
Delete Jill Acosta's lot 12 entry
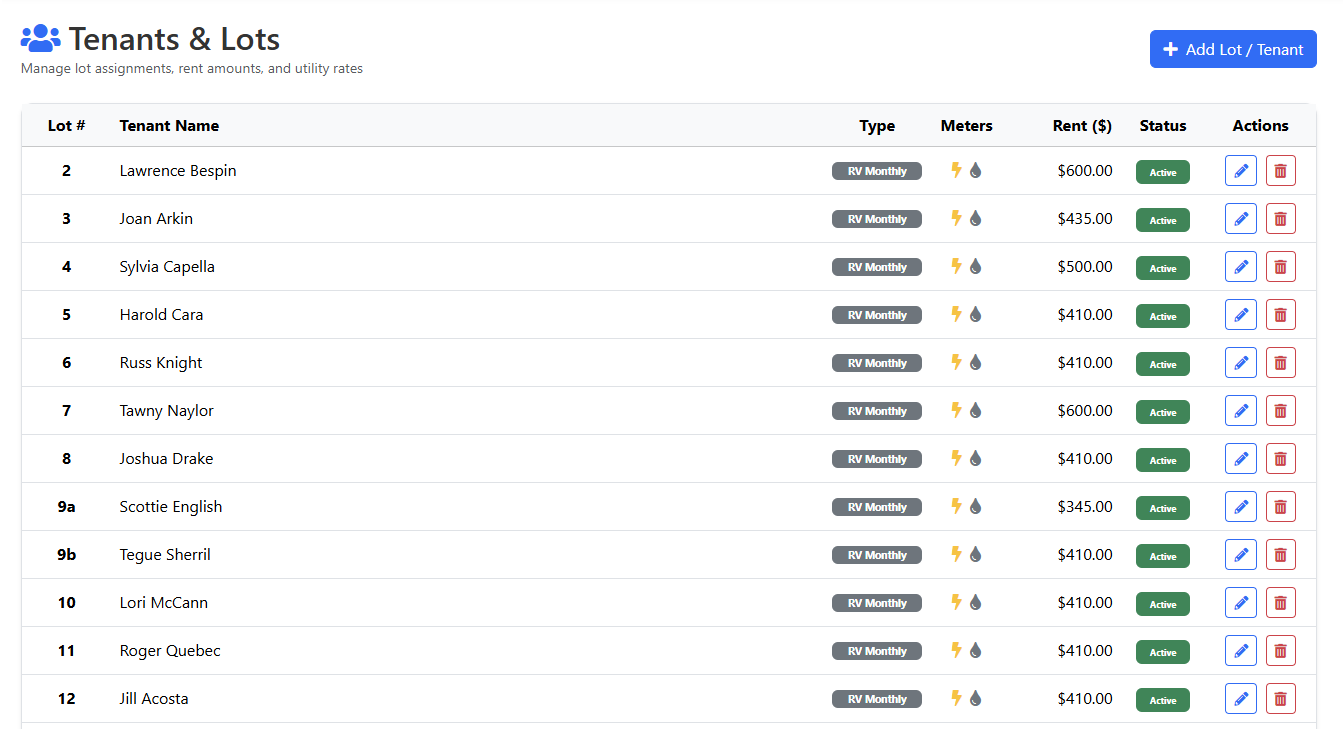(1280, 699)
